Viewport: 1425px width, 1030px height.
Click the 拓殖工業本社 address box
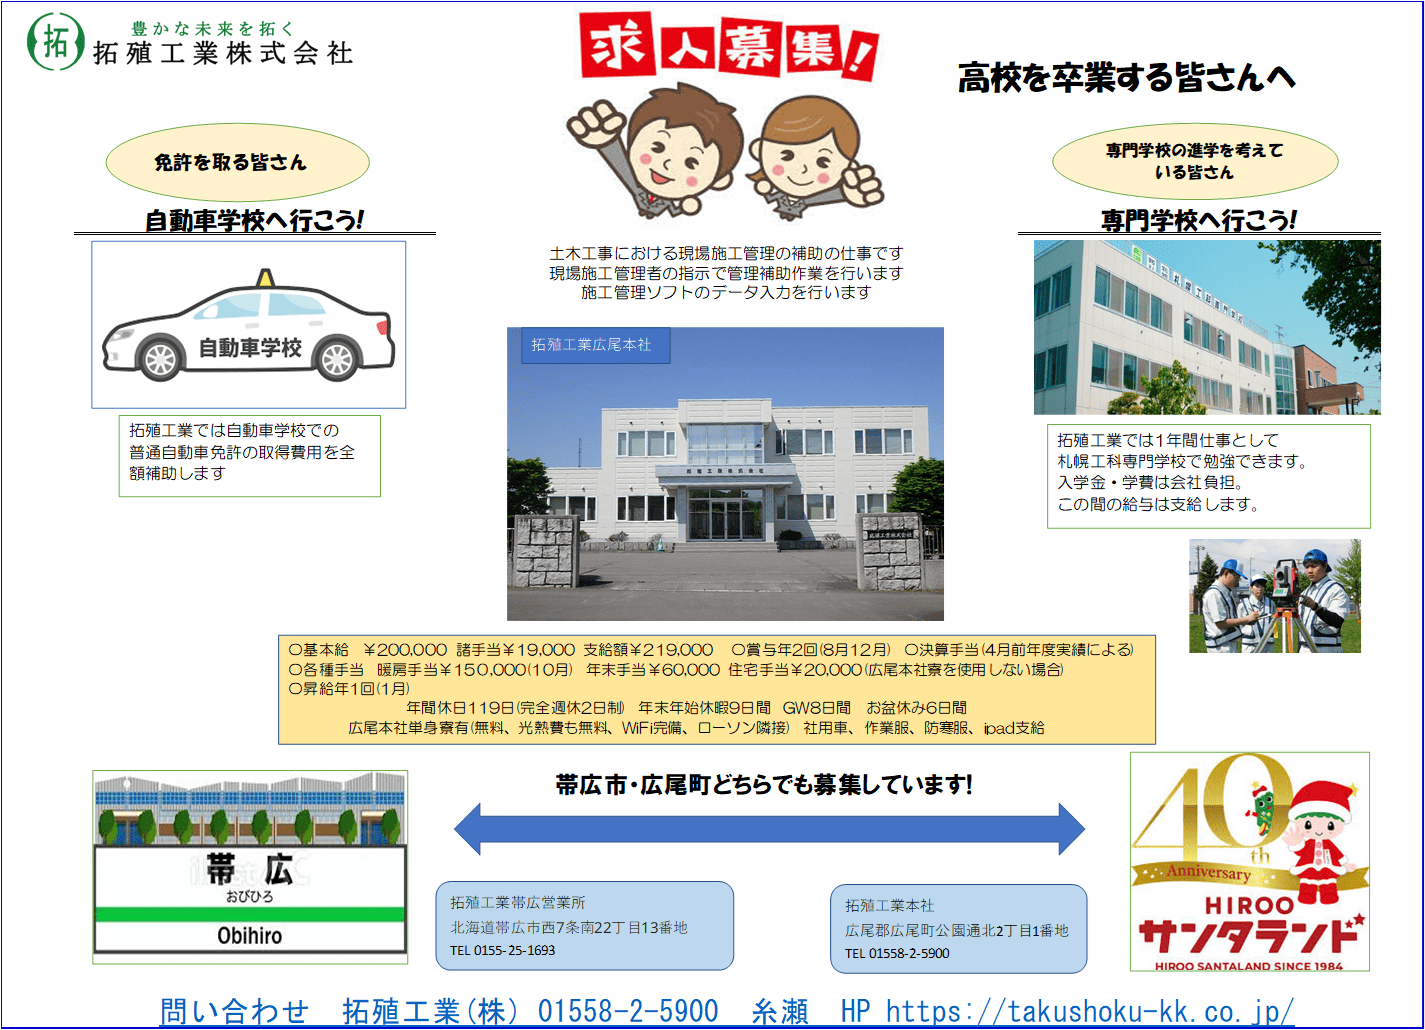coord(958,929)
